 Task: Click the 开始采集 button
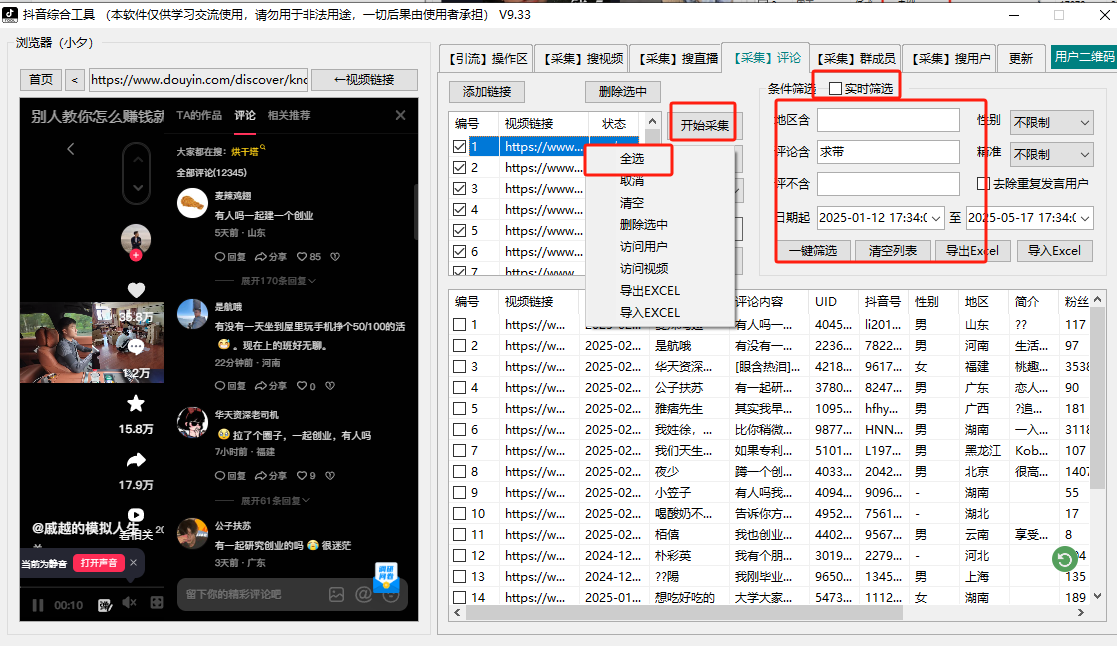pyautogui.click(x=704, y=126)
